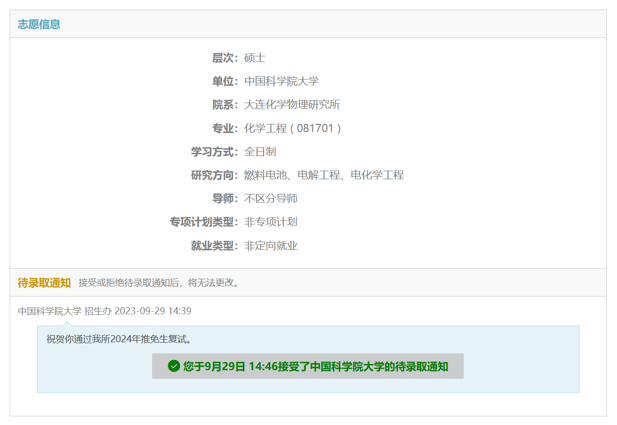Click the timestamp 2023-09-29 14:39
Viewport: 617px width, 425px height.
(153, 311)
